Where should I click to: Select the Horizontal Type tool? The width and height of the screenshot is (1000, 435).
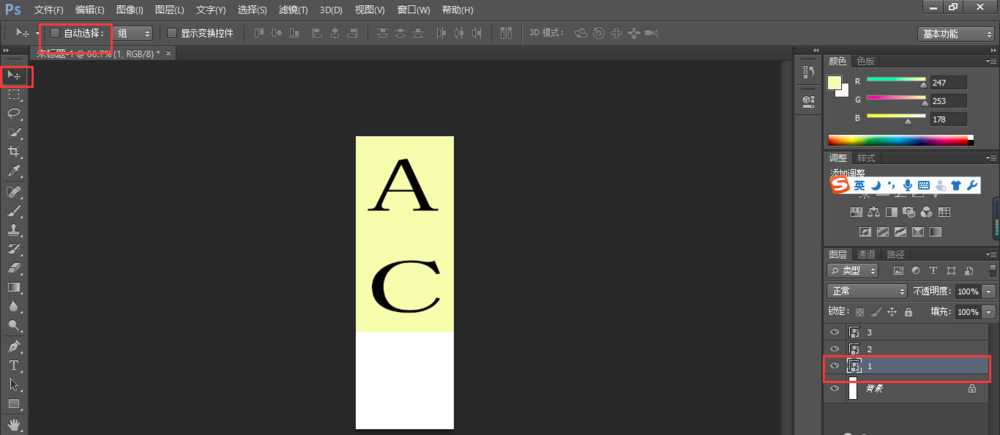click(x=15, y=366)
